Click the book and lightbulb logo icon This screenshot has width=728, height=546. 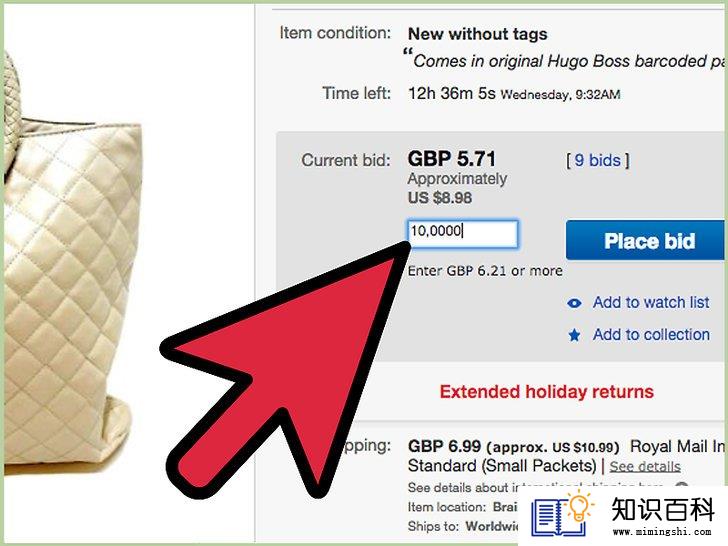(562, 515)
